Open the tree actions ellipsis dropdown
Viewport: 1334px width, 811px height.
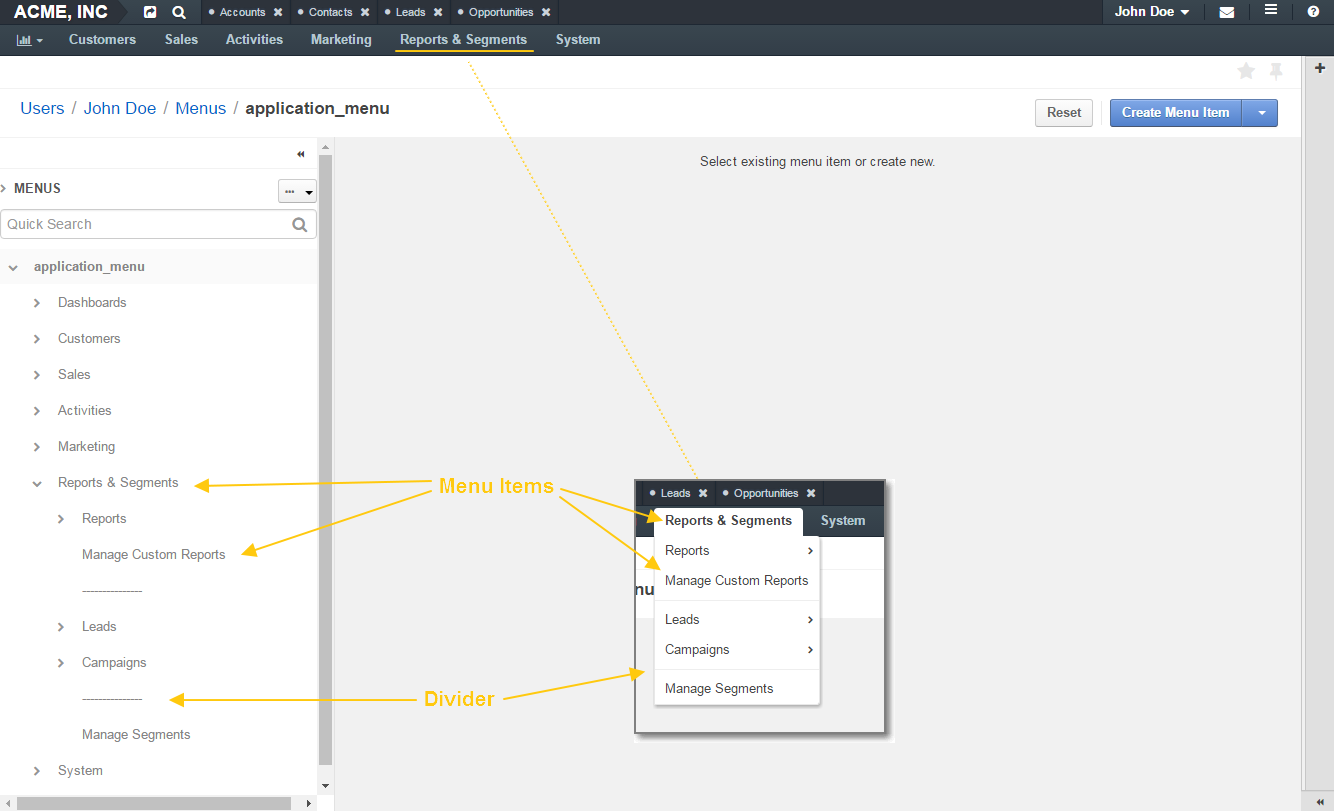(297, 191)
